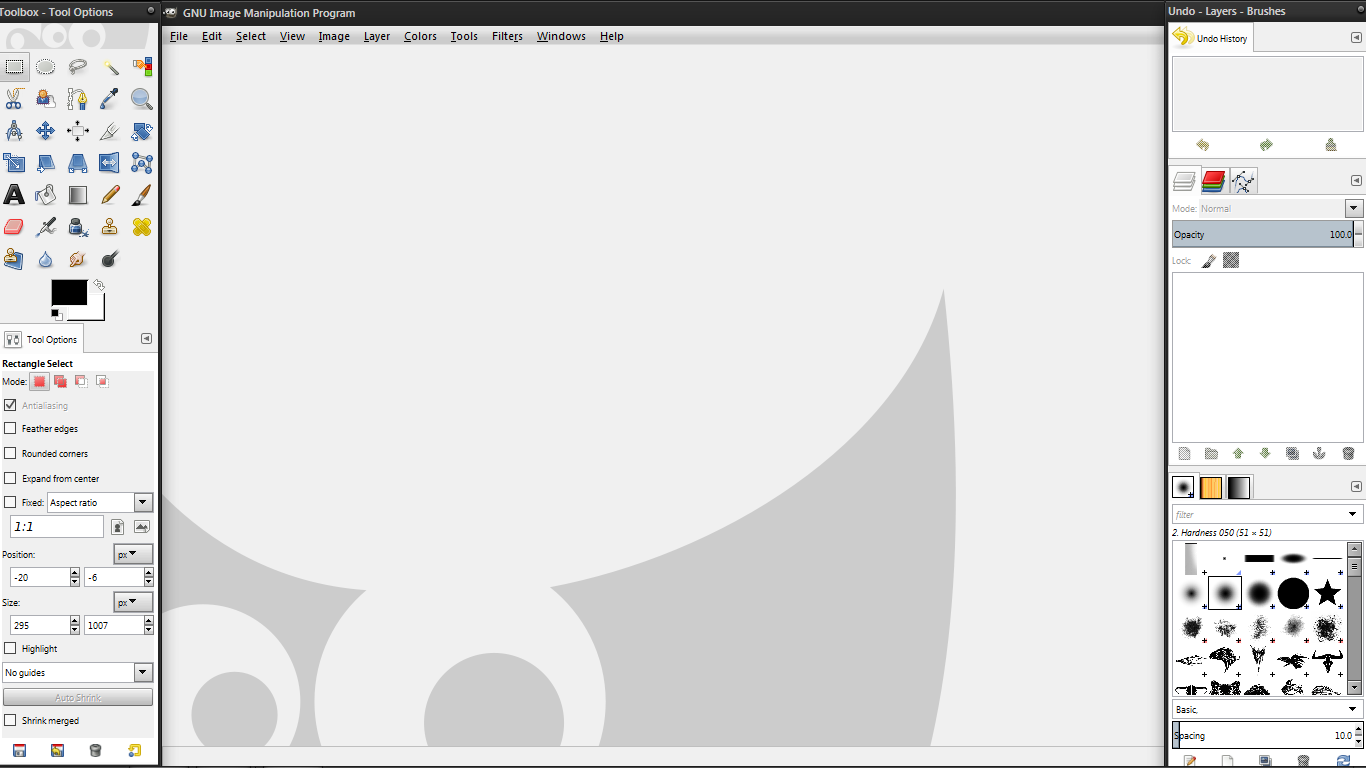Switch to the Patterns tab
The width and height of the screenshot is (1366, 768).
[x=1211, y=487]
